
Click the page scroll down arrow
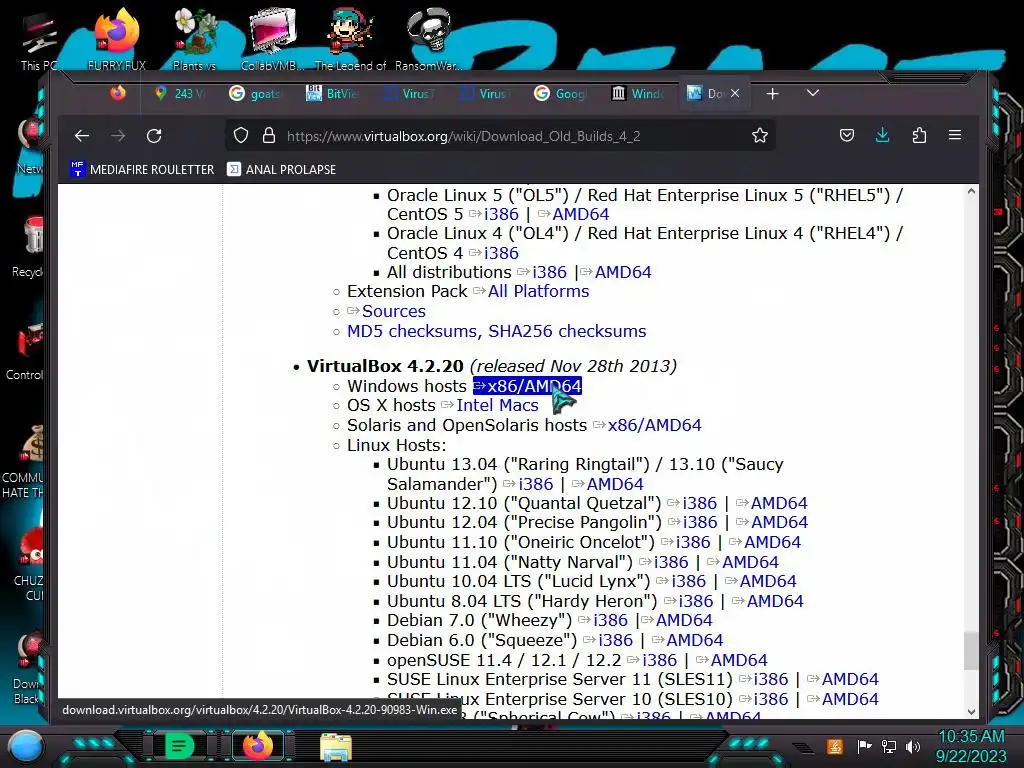click(971, 711)
